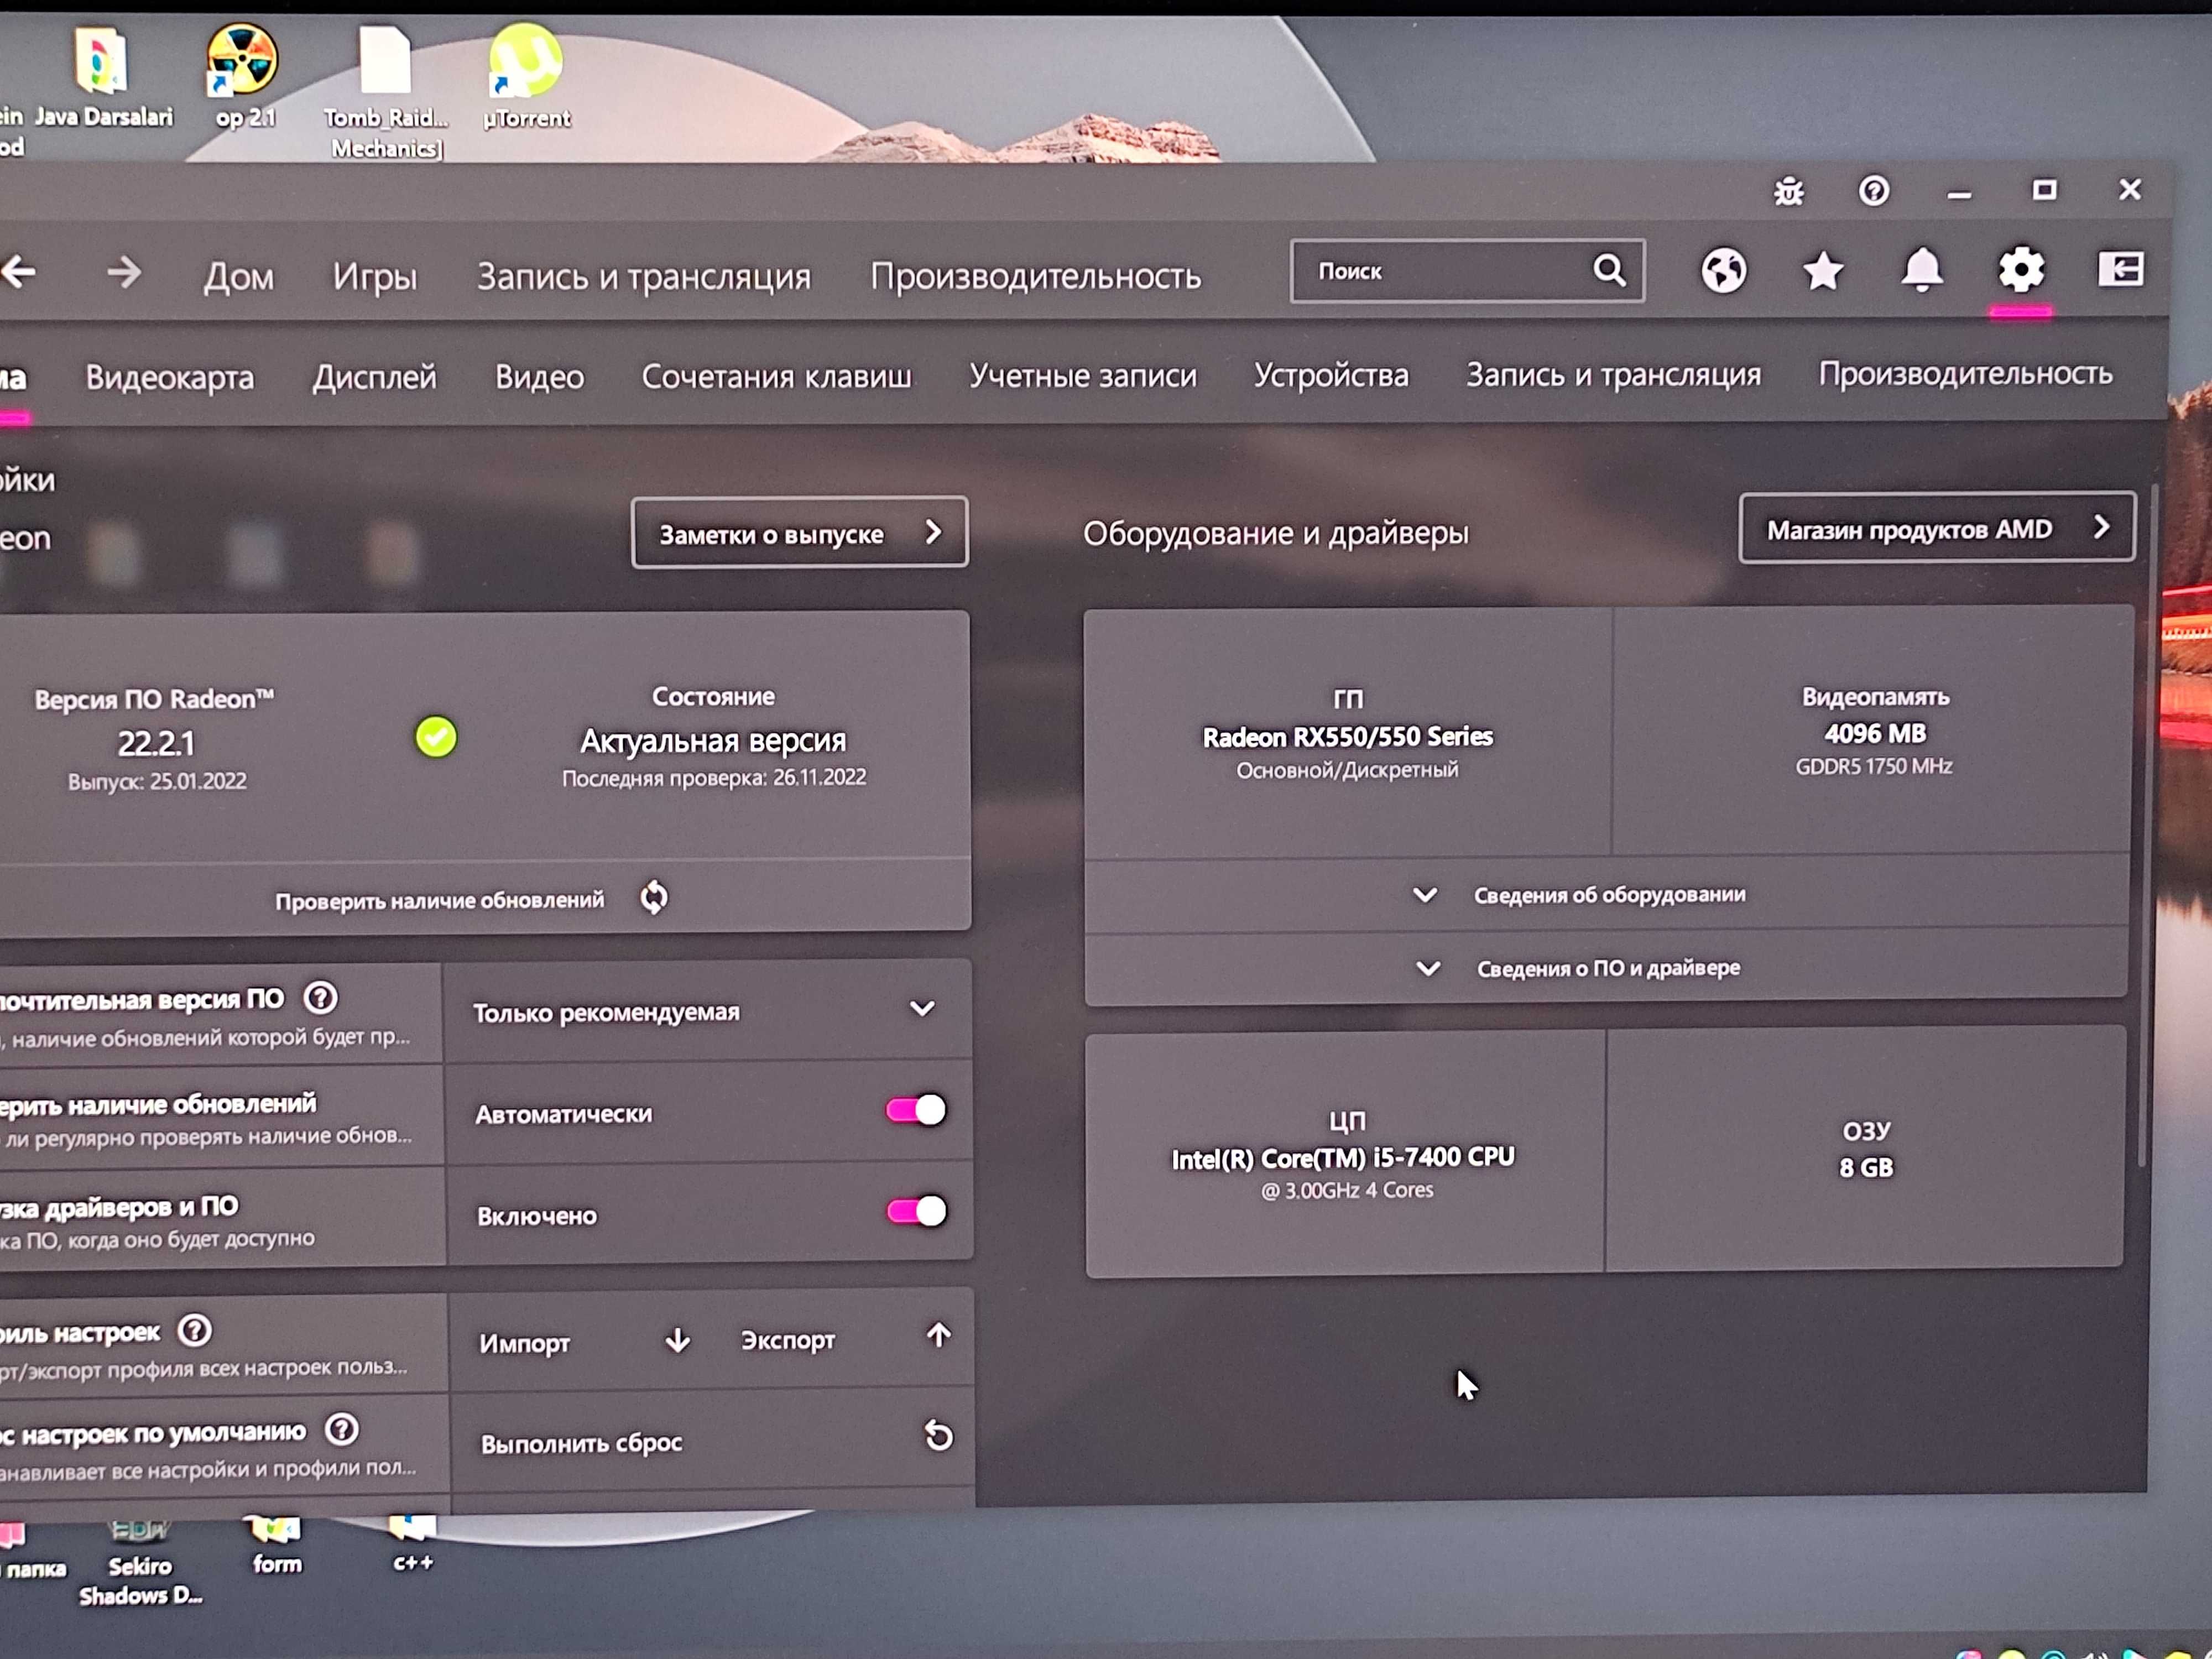Click the green up-to-date status checkmark
Viewport: 2212px width, 1659px height.
[x=436, y=737]
